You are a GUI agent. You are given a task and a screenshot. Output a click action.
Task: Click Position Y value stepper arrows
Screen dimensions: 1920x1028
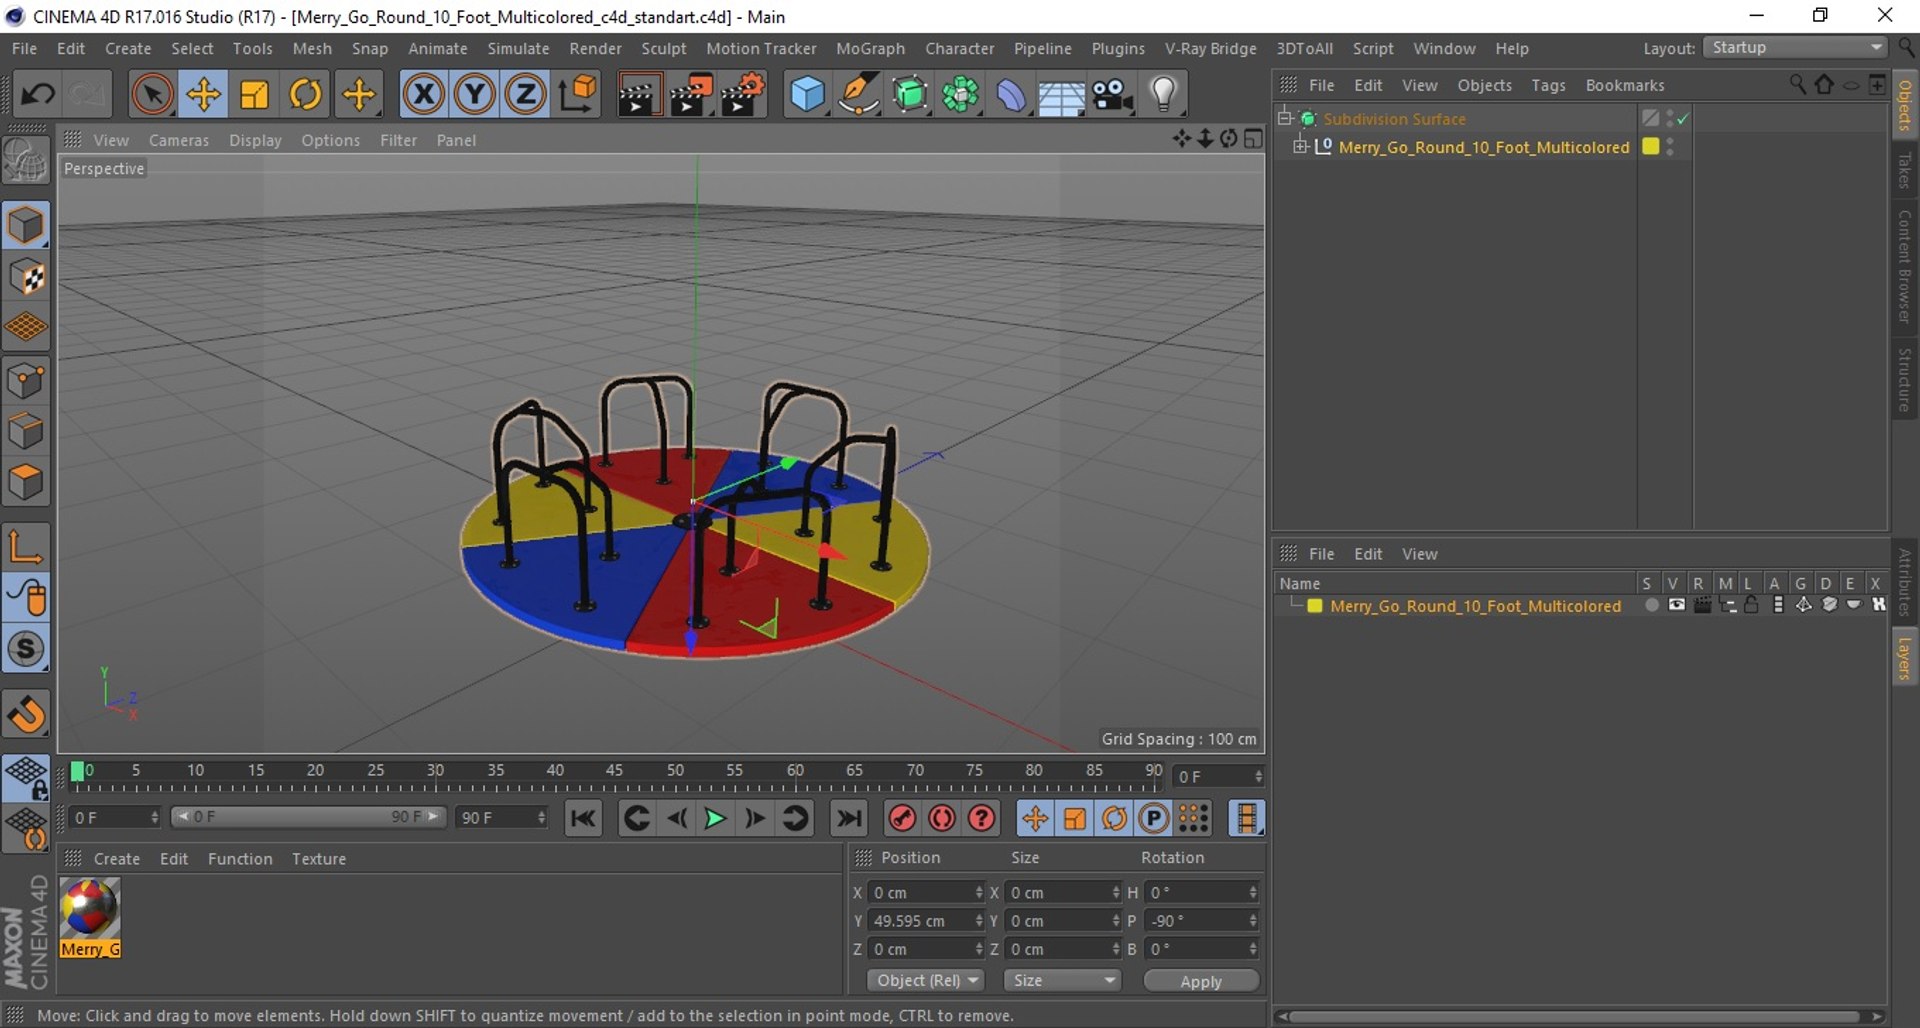[x=979, y=921]
